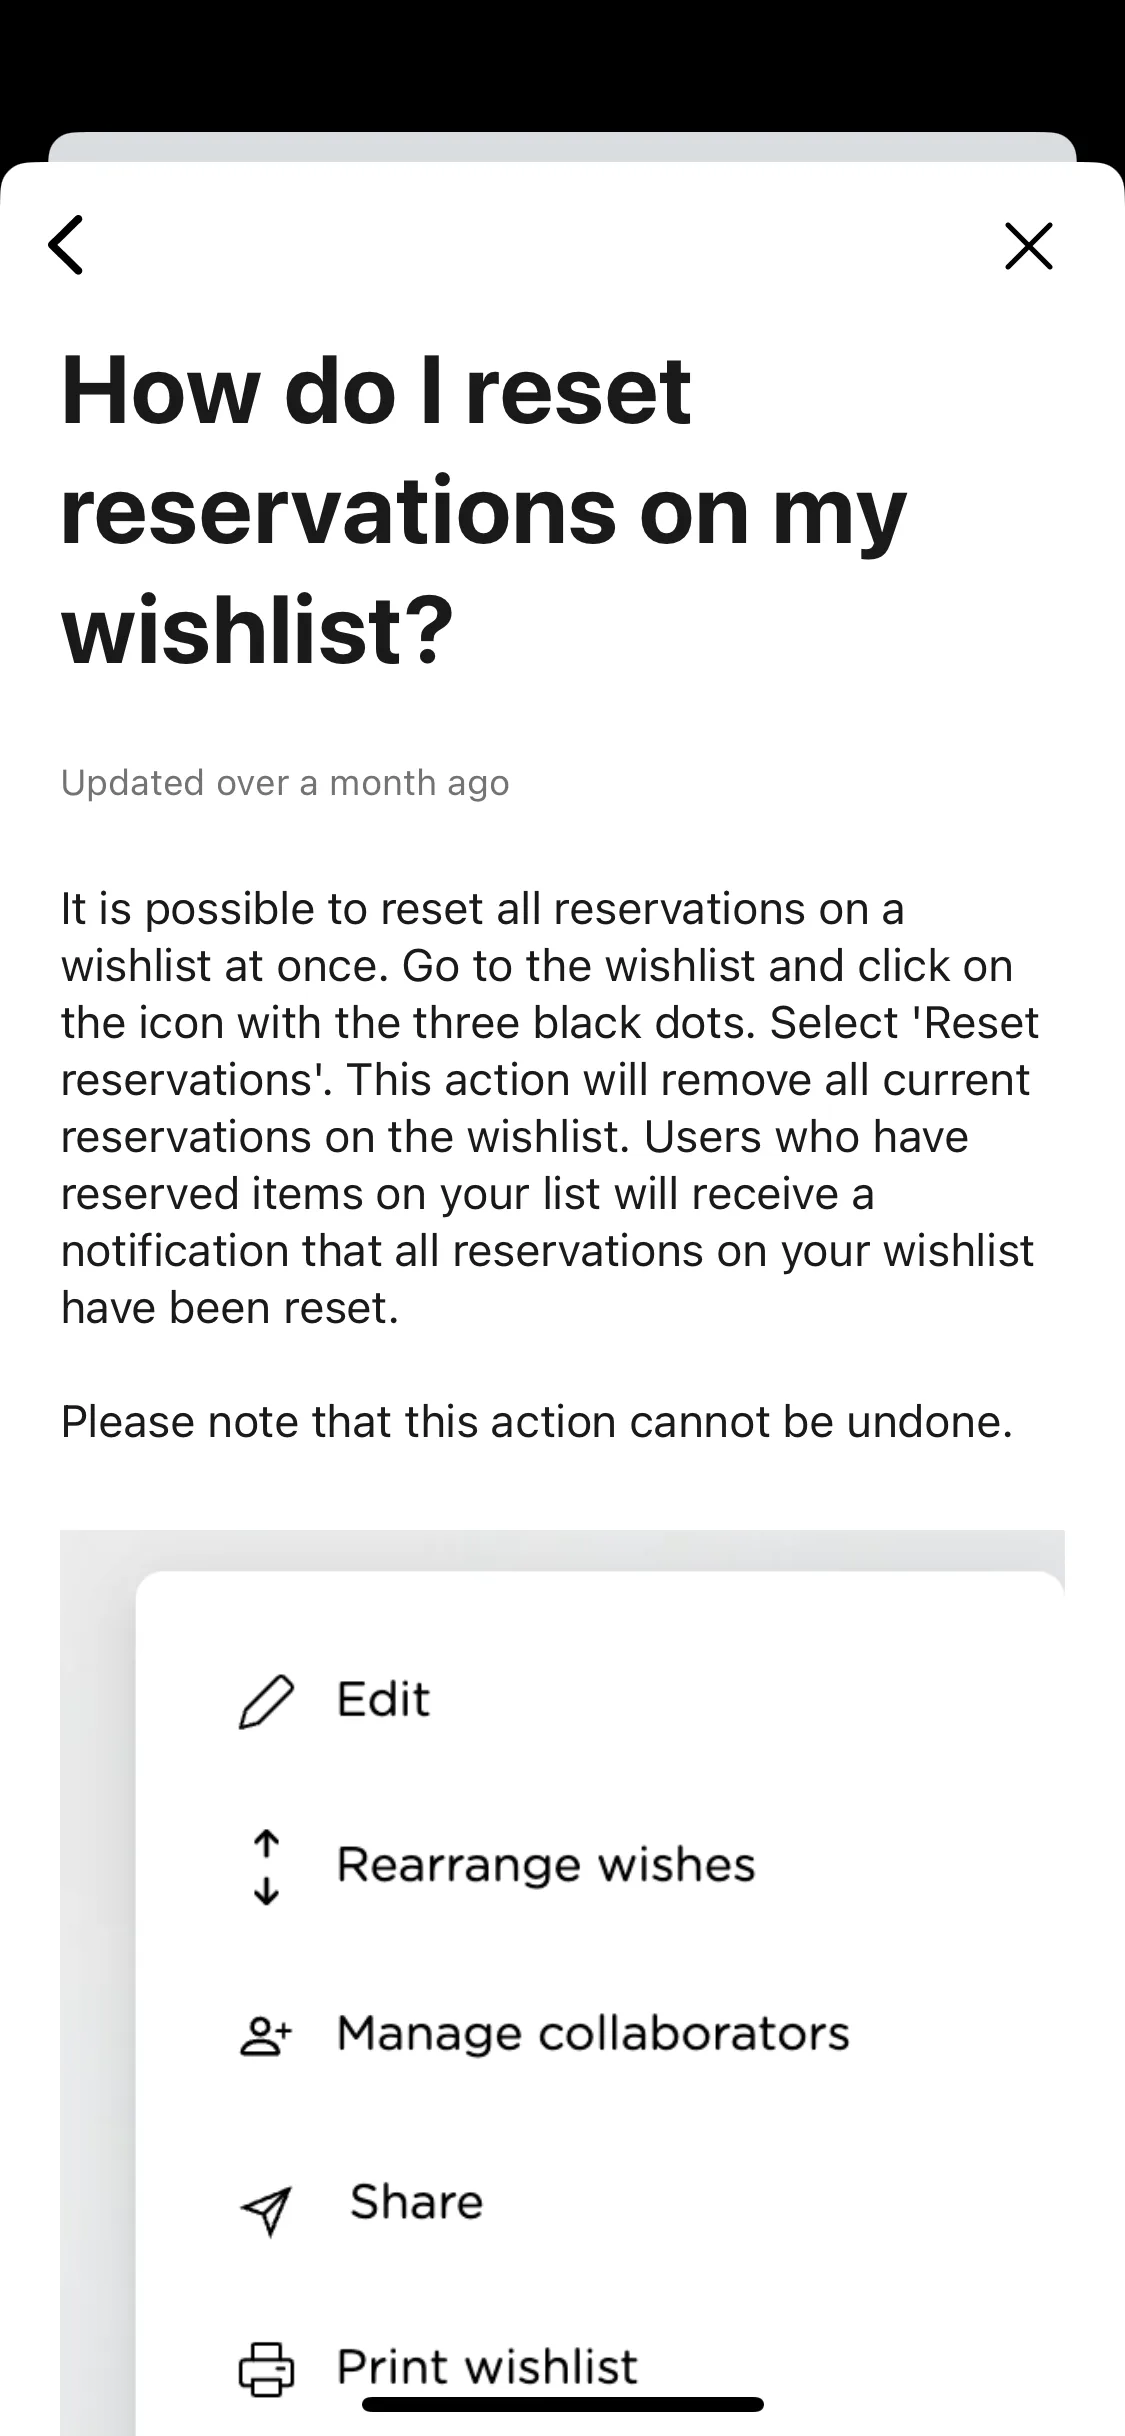Image resolution: width=1125 pixels, height=2436 pixels.
Task: Tap the printer icon
Action: pyautogui.click(x=266, y=2369)
